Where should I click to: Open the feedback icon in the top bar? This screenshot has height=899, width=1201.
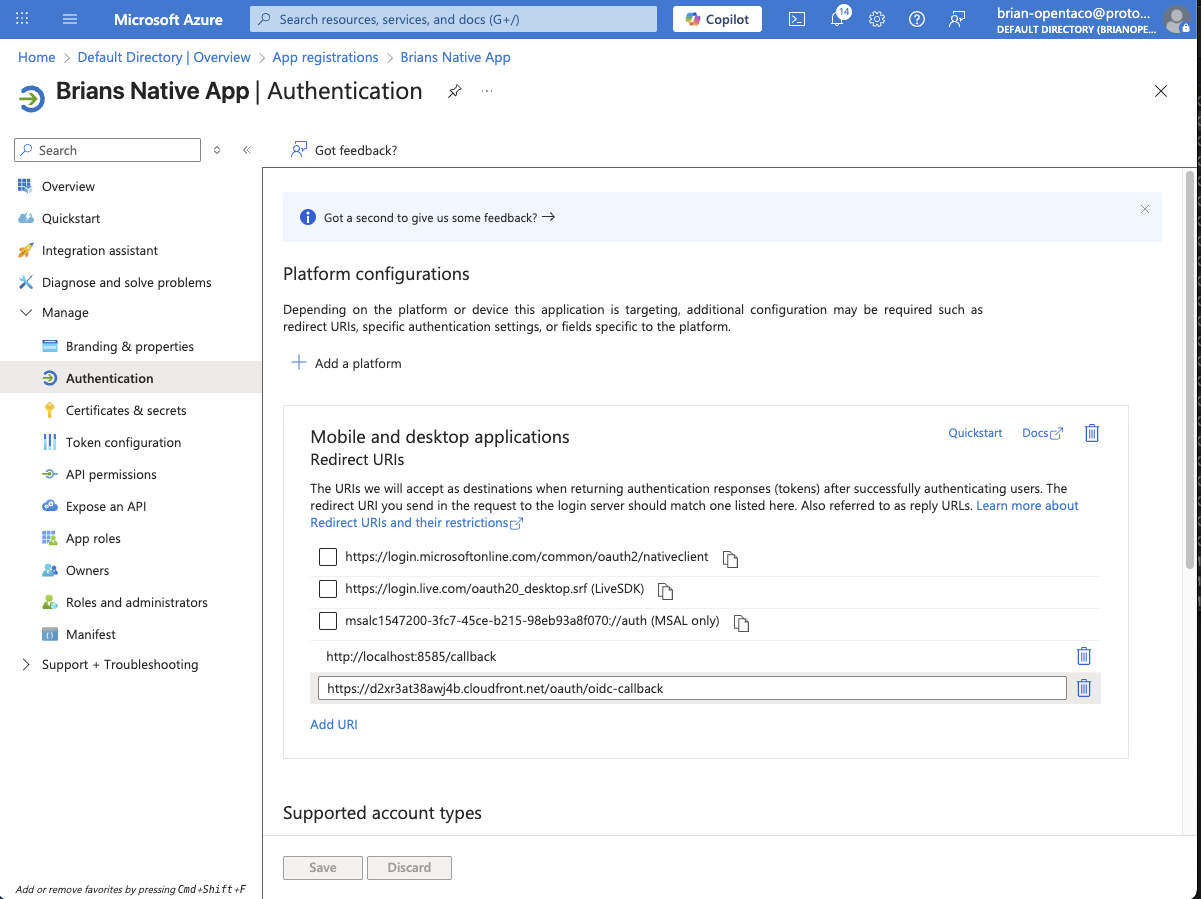tap(956, 19)
